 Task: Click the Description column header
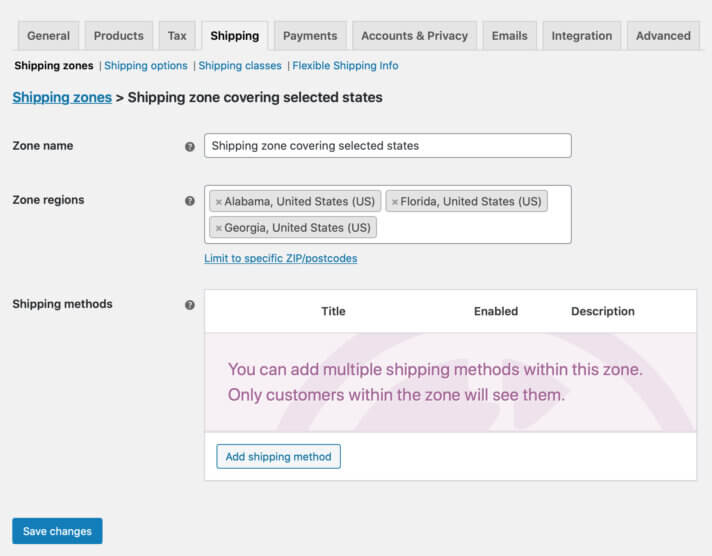tap(603, 311)
